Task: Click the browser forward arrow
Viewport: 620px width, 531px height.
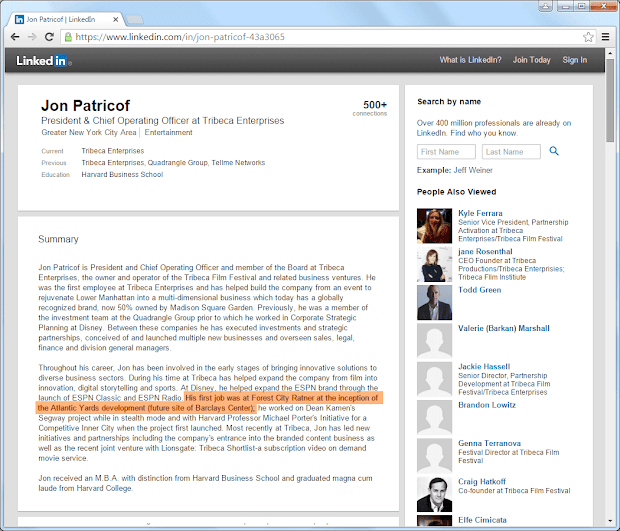Action: [x=32, y=37]
